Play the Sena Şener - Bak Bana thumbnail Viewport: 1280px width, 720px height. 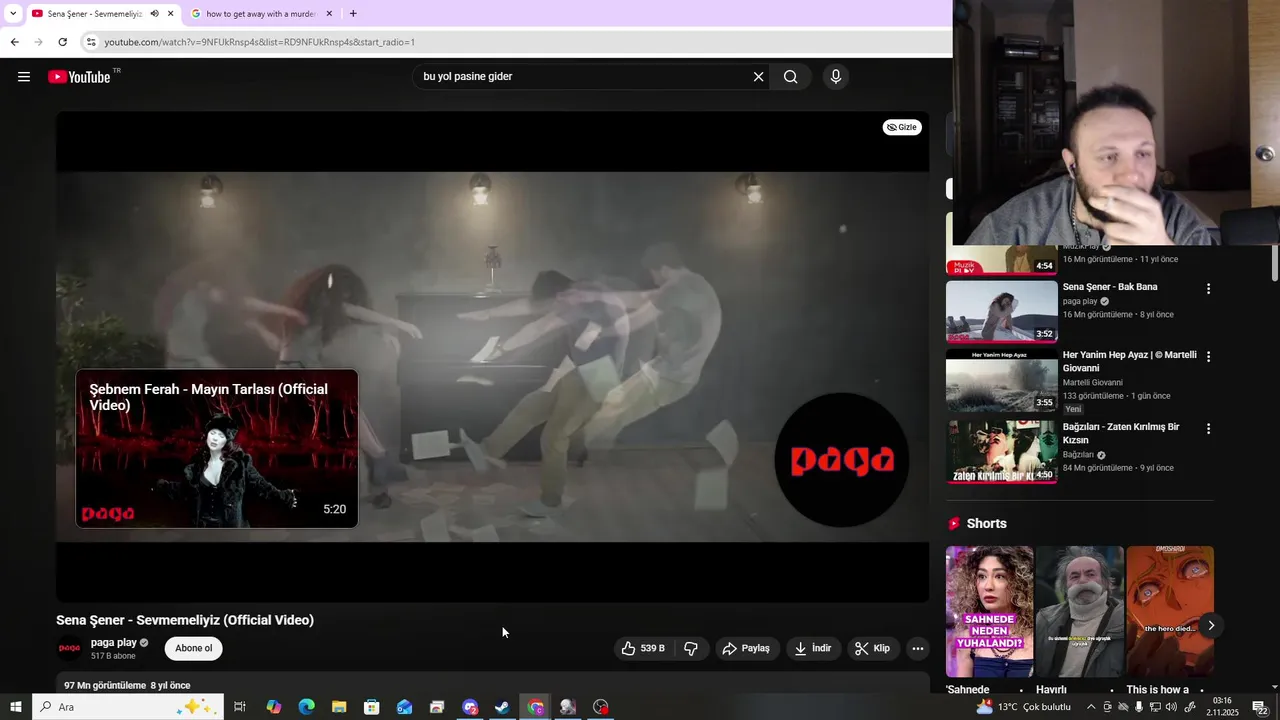click(x=1001, y=312)
